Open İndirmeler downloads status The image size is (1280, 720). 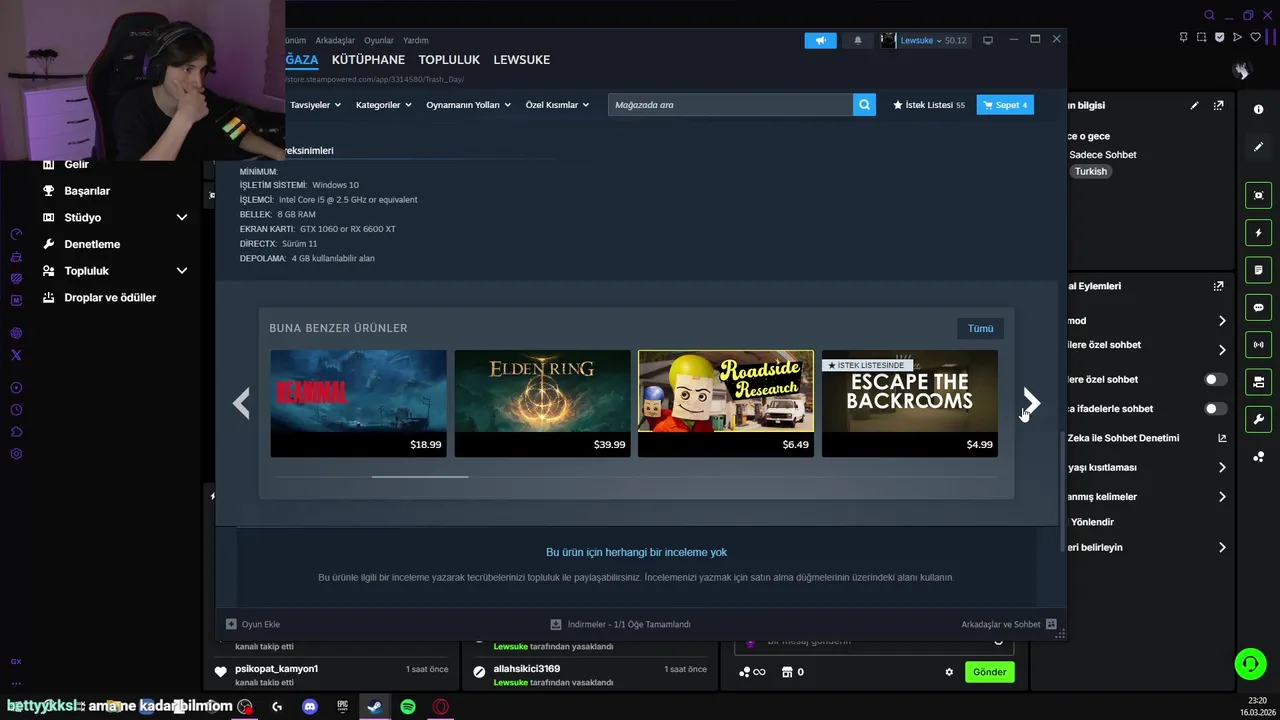click(x=621, y=624)
